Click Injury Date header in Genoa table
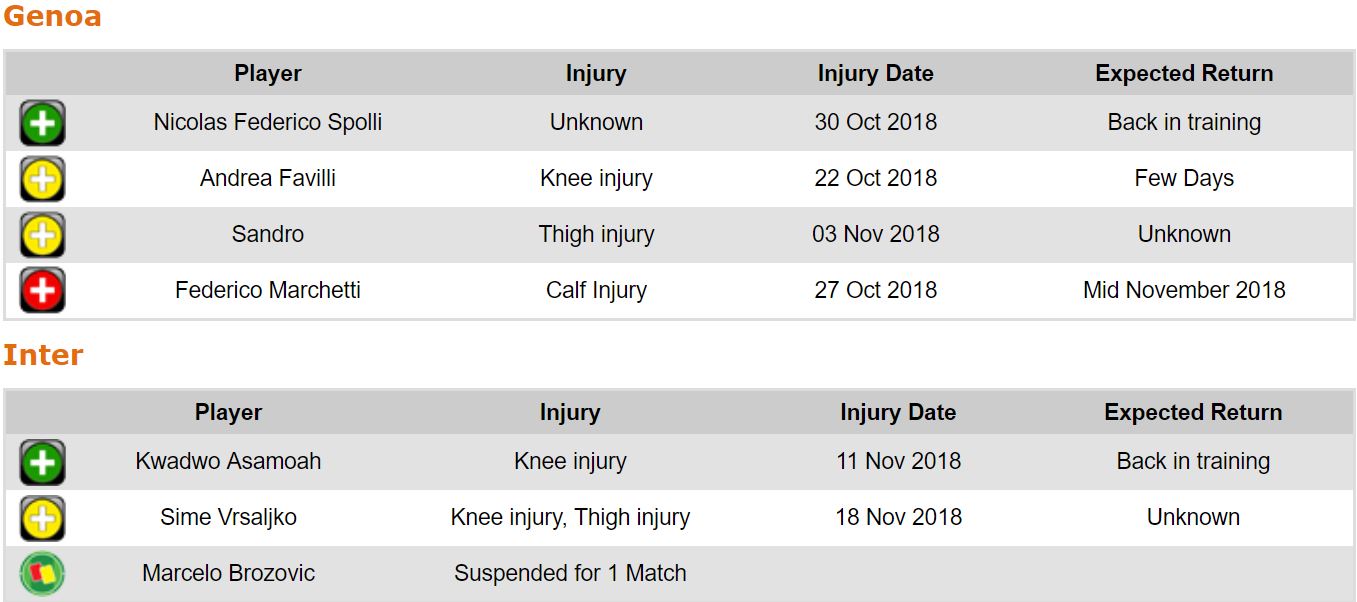 tap(875, 74)
